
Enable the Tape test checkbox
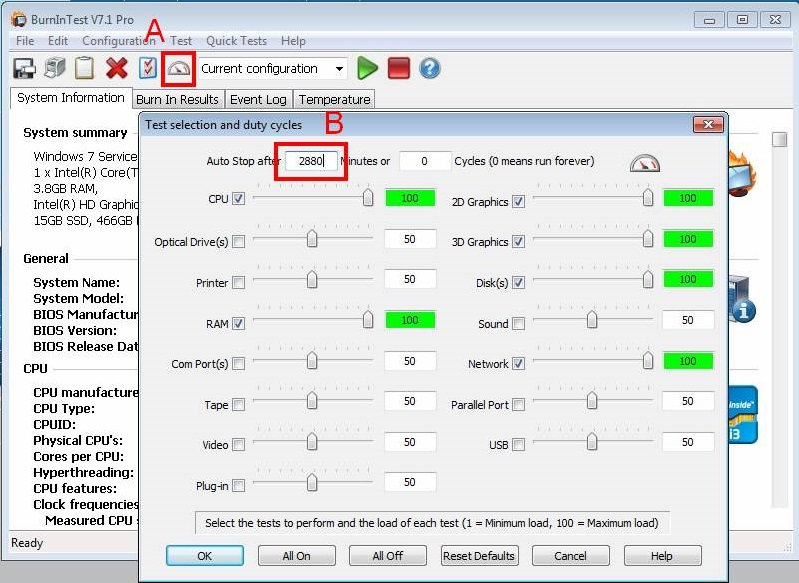click(238, 405)
